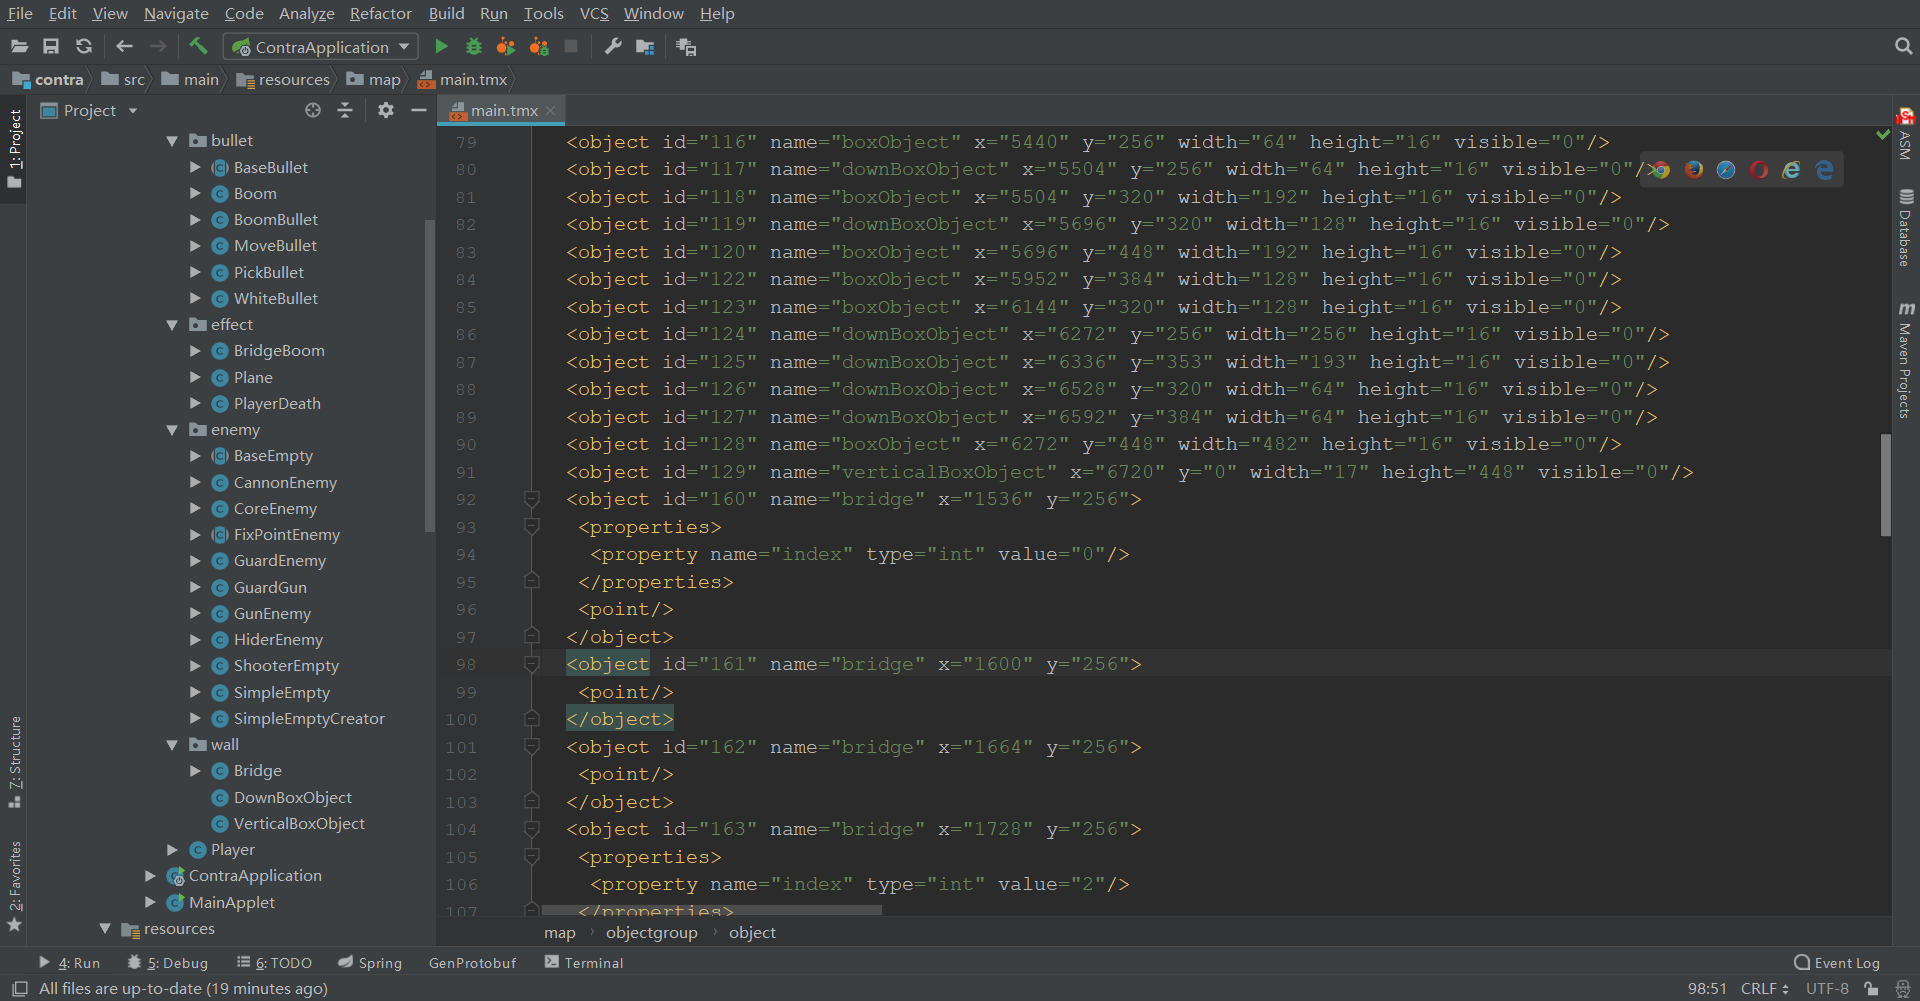Collapse the effect package
Screen dimensions: 1920x1001
(x=172, y=325)
